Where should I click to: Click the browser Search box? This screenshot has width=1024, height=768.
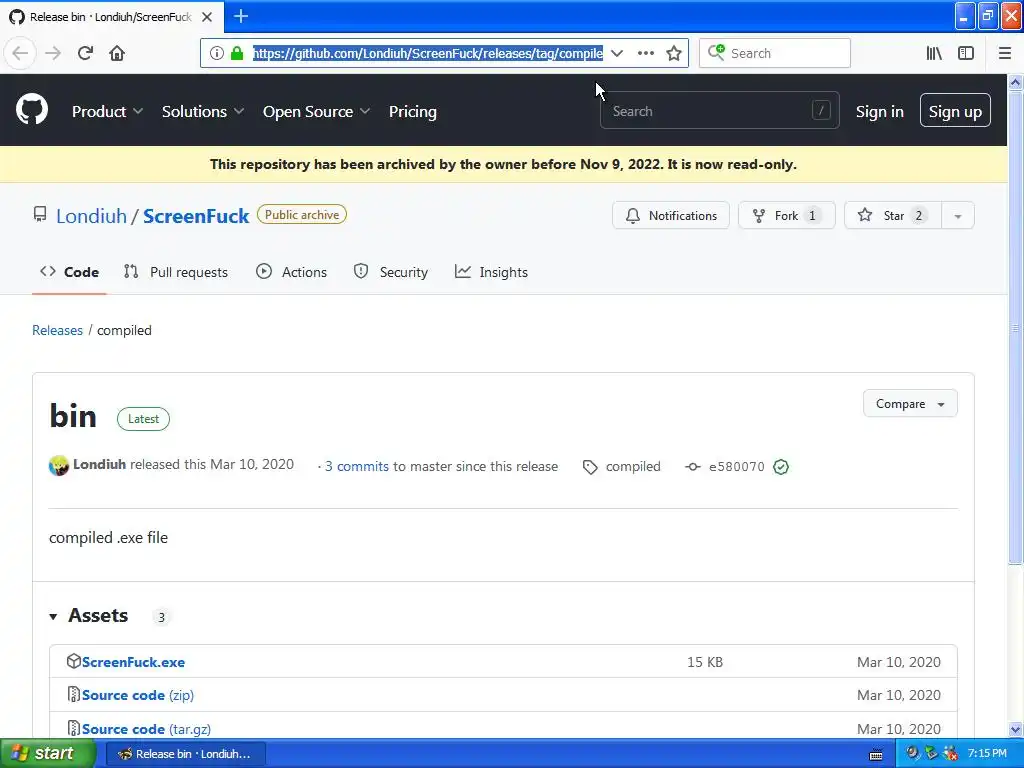(775, 53)
